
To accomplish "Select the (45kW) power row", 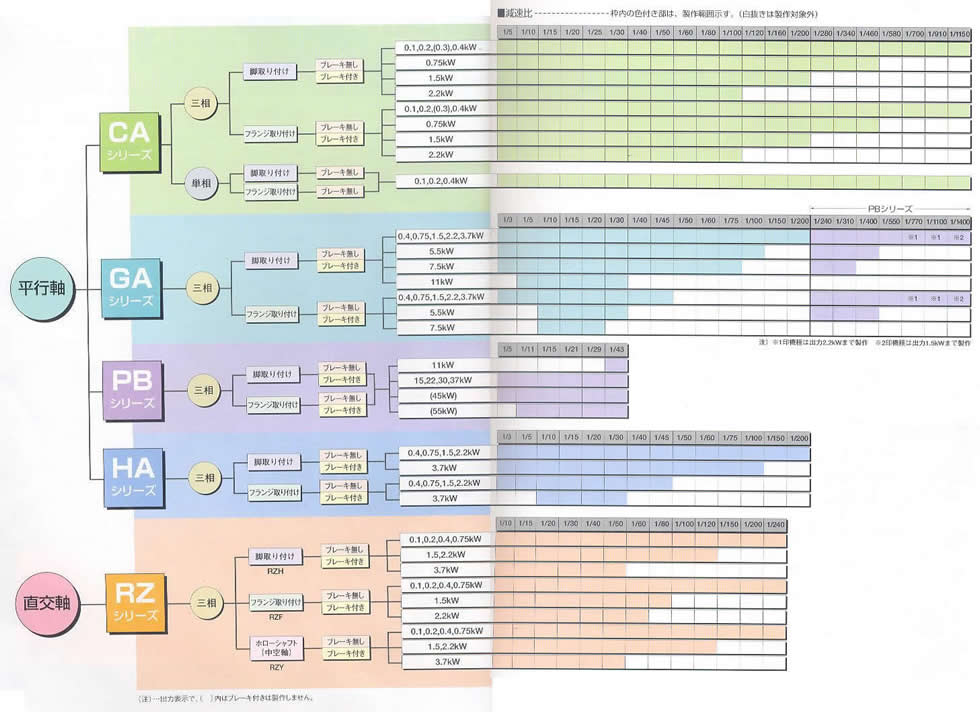I will pyautogui.click(x=440, y=396).
